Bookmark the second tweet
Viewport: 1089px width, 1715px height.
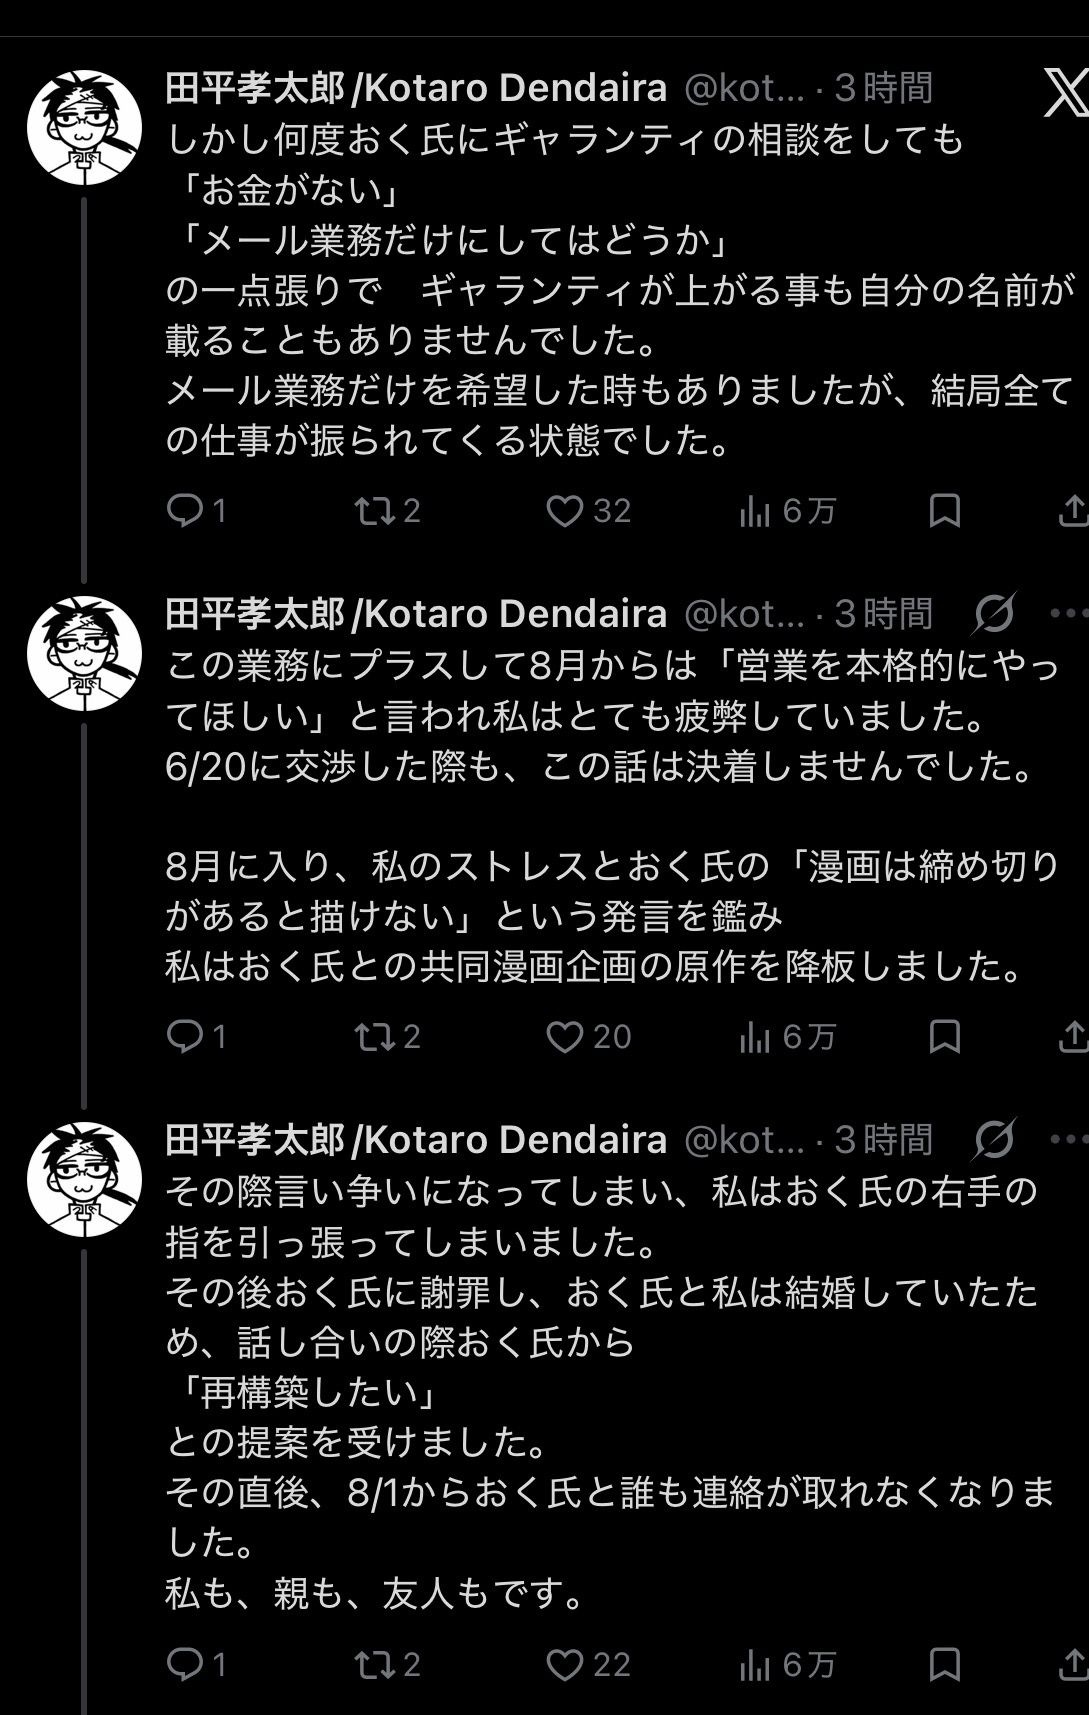pos(945,1037)
